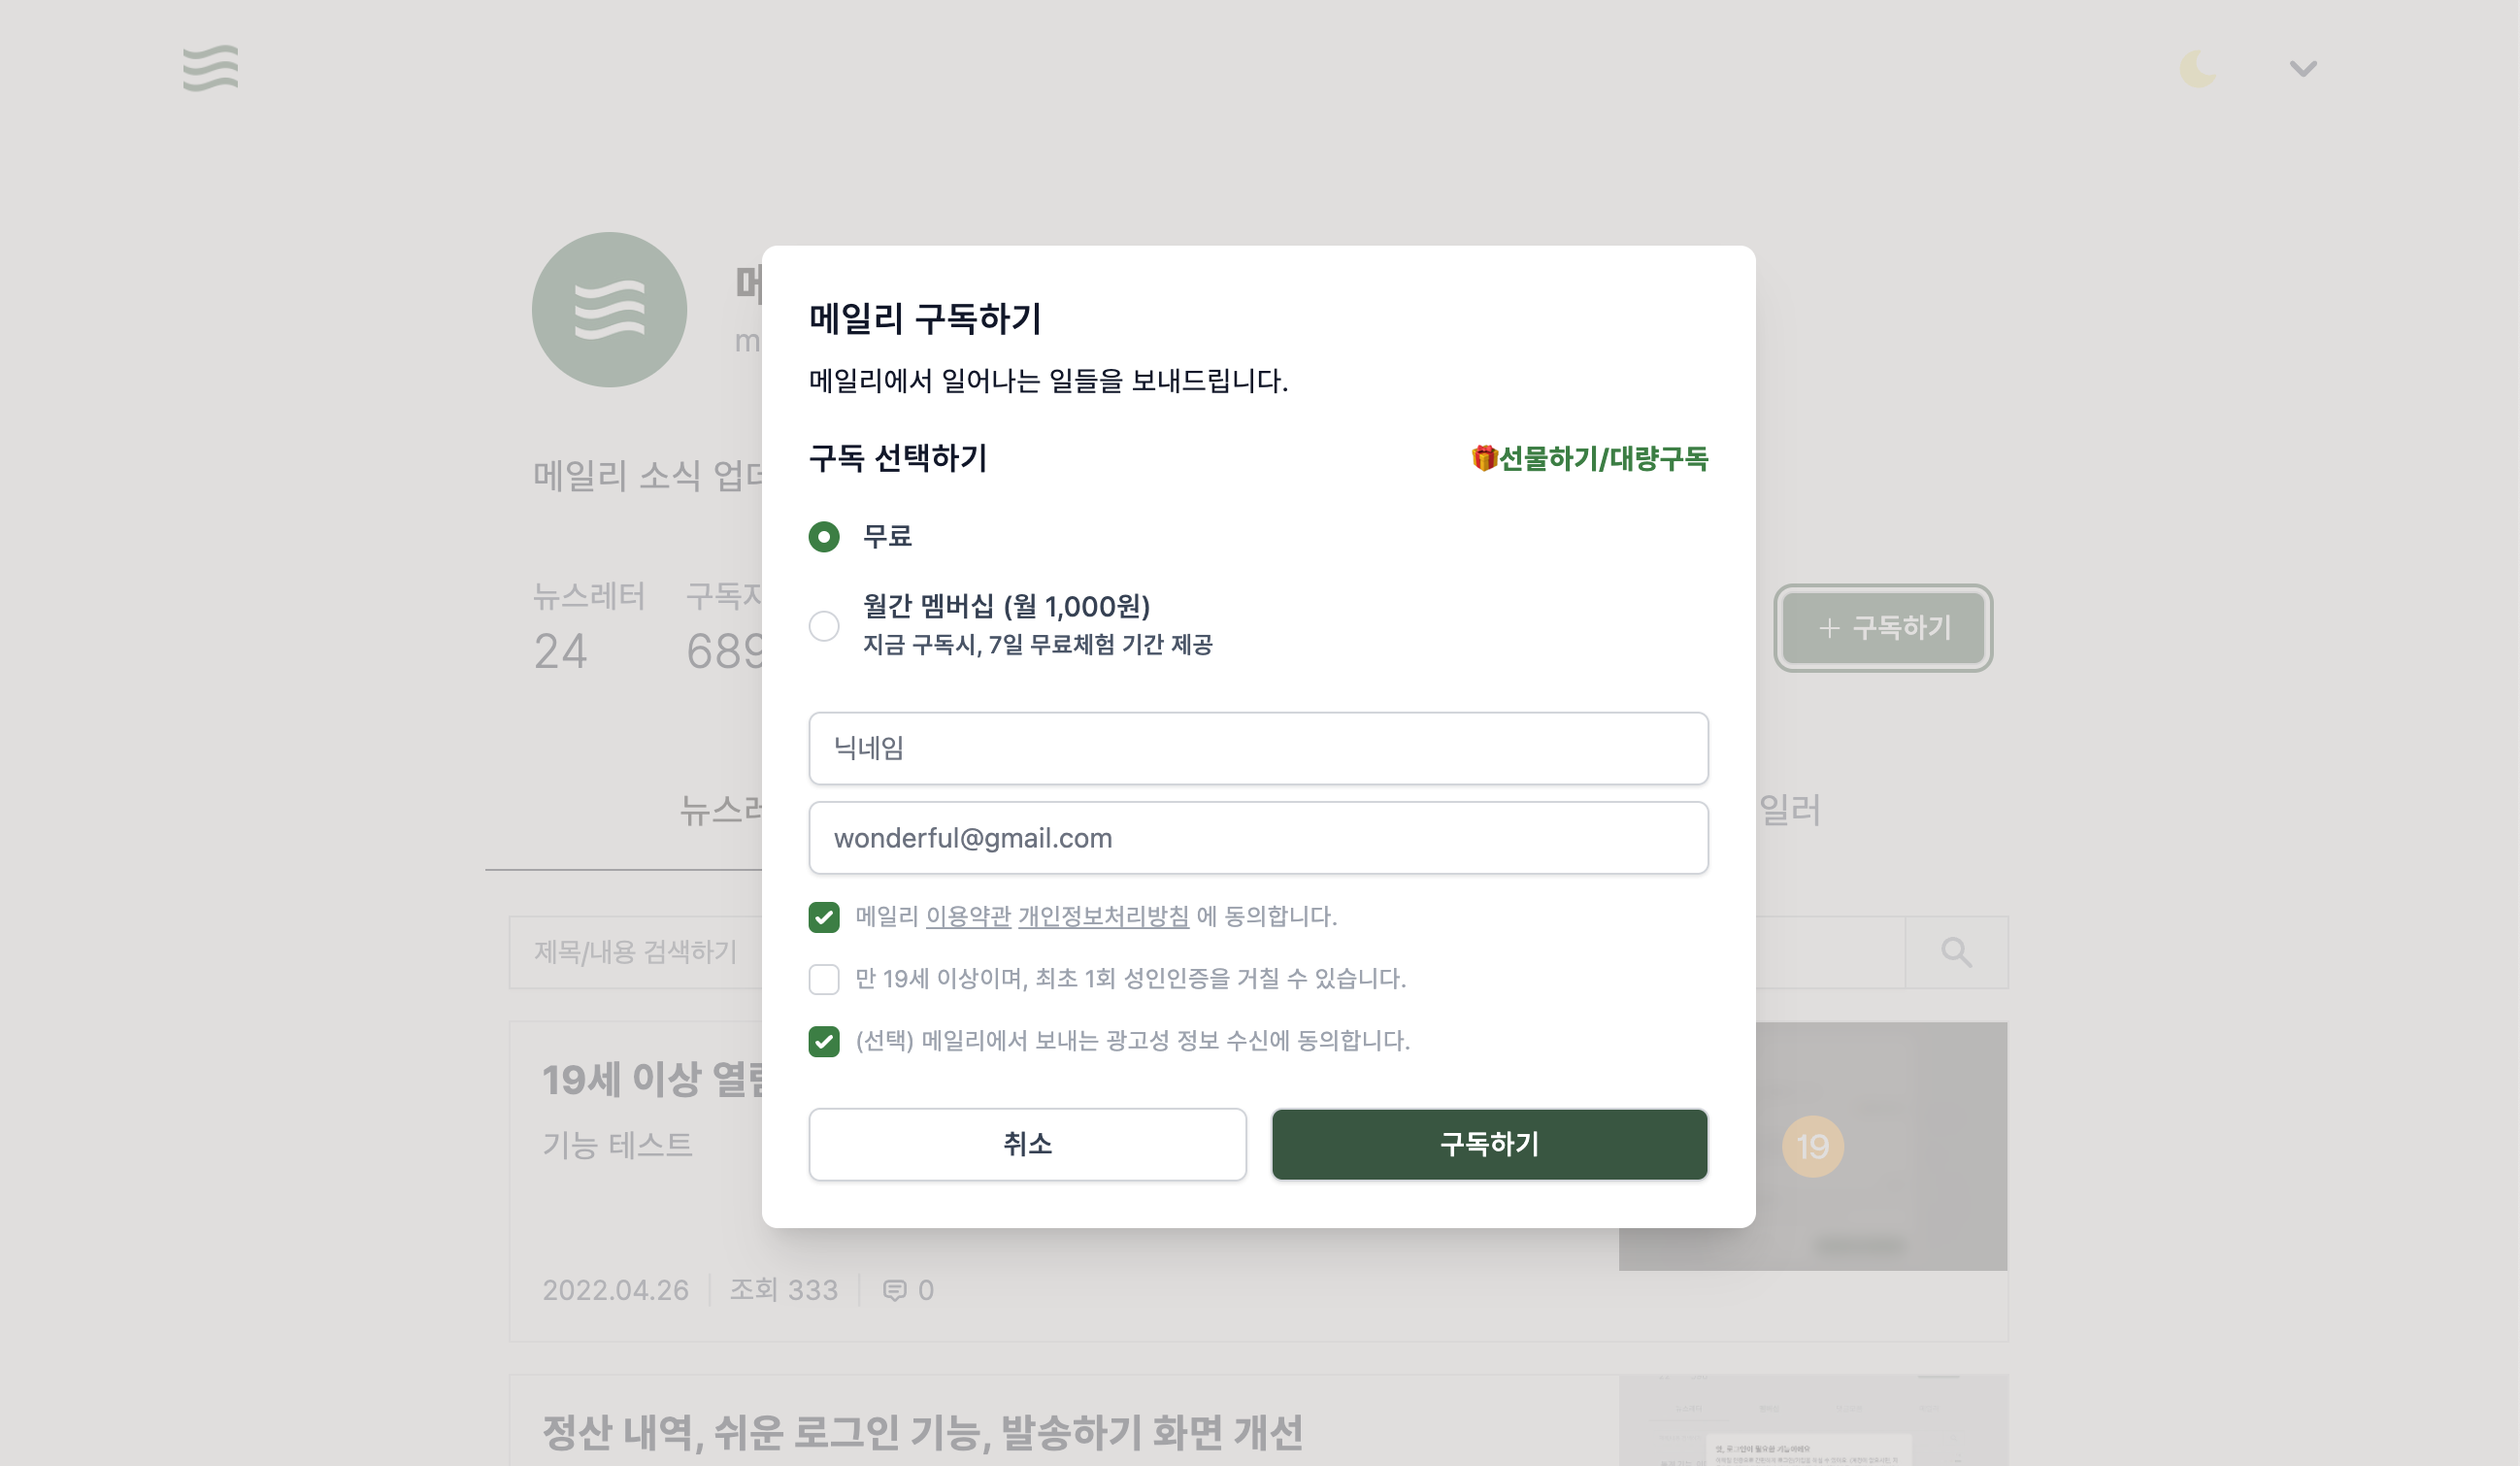Toggle dark mode with the moon icon

coord(2197,68)
